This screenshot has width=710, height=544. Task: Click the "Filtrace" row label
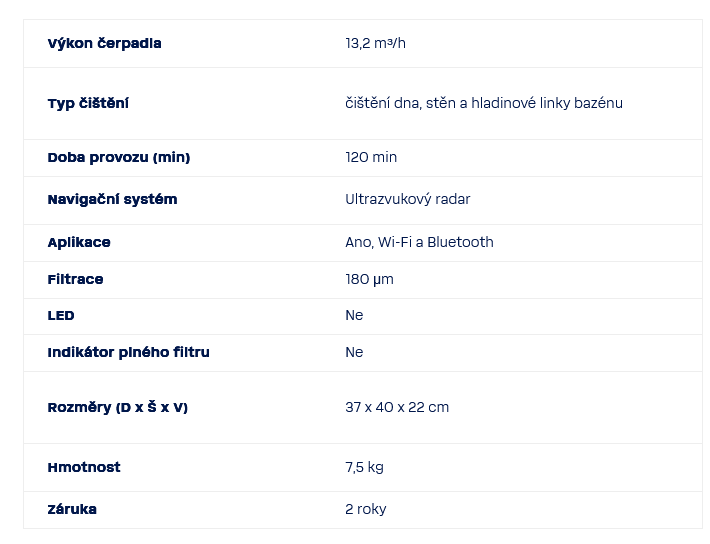(75, 279)
